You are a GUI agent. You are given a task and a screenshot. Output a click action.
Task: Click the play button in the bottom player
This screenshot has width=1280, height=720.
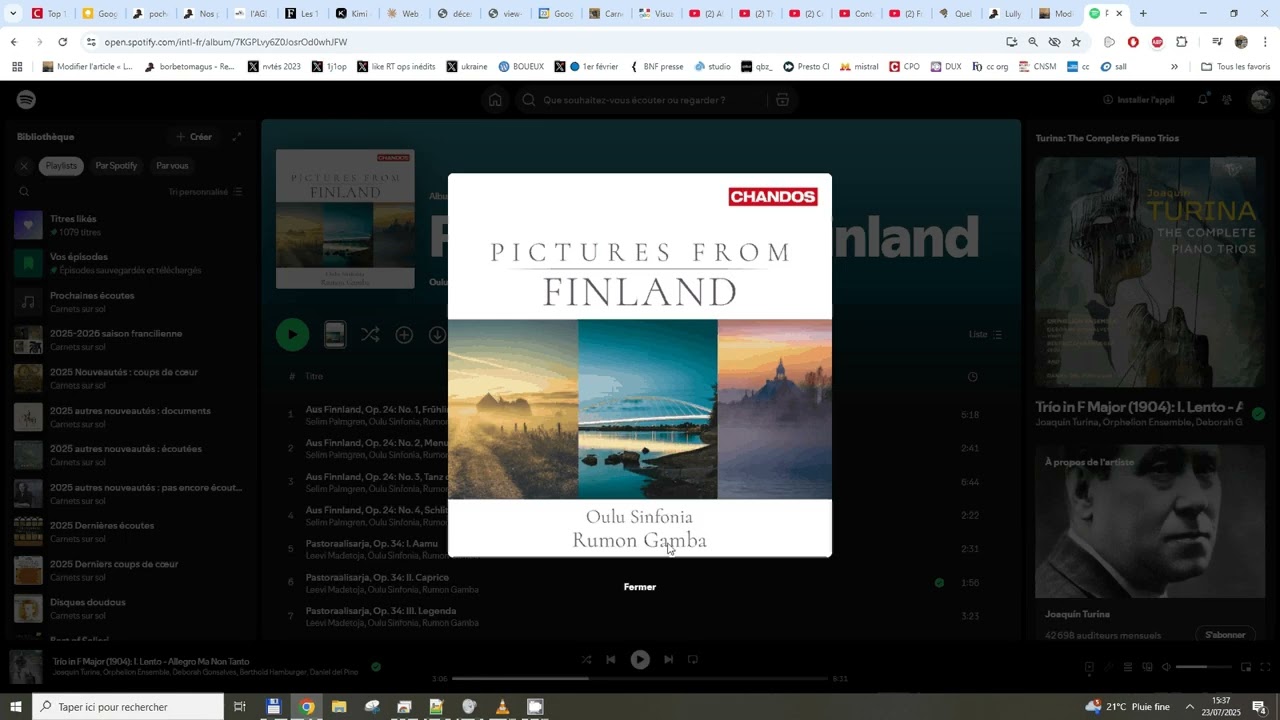point(640,659)
